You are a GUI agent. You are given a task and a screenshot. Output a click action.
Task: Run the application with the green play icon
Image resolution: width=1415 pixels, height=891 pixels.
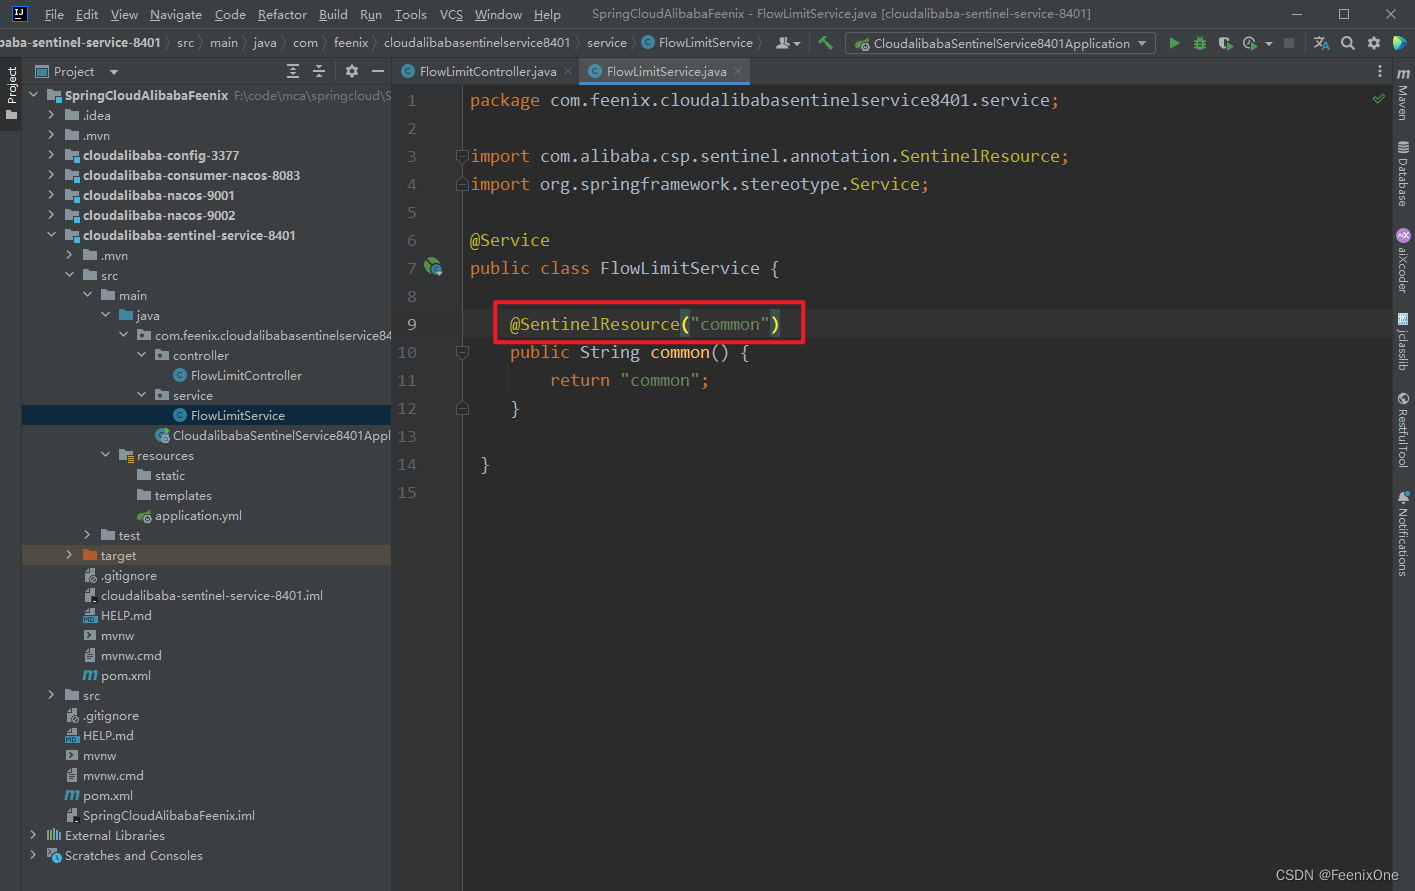[1174, 43]
